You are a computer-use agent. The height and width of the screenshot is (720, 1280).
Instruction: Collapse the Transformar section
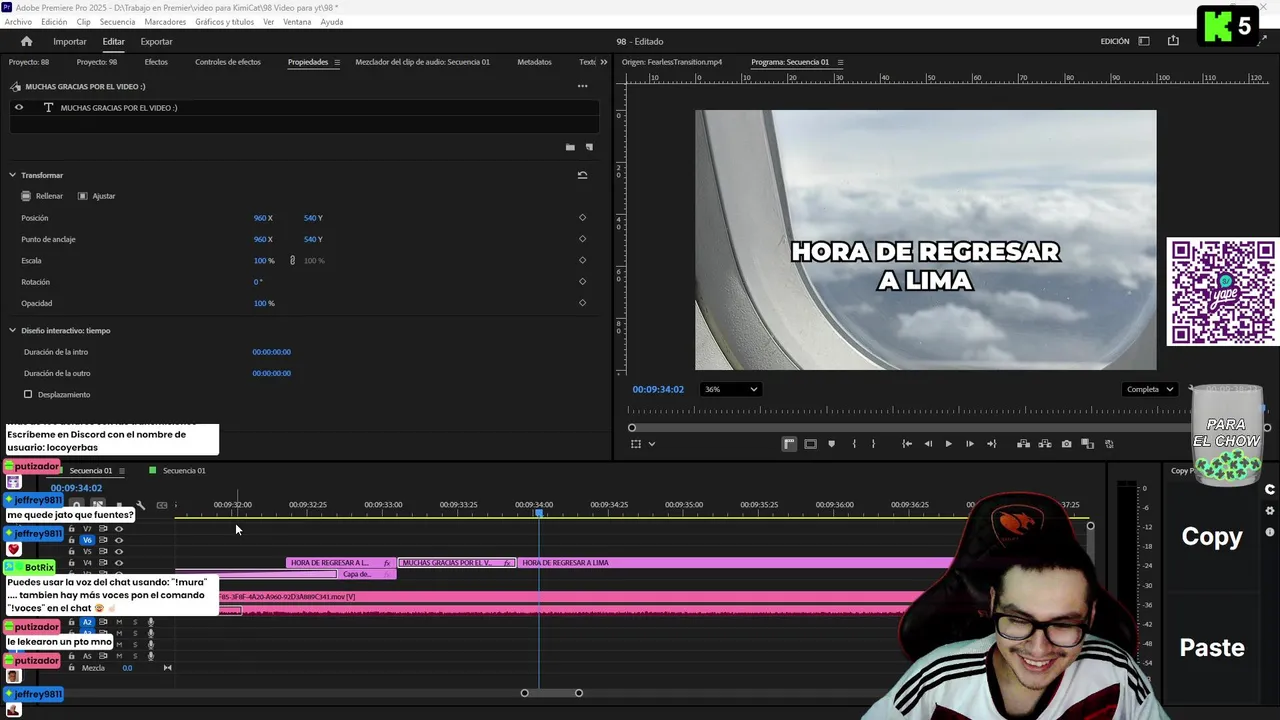click(12, 175)
